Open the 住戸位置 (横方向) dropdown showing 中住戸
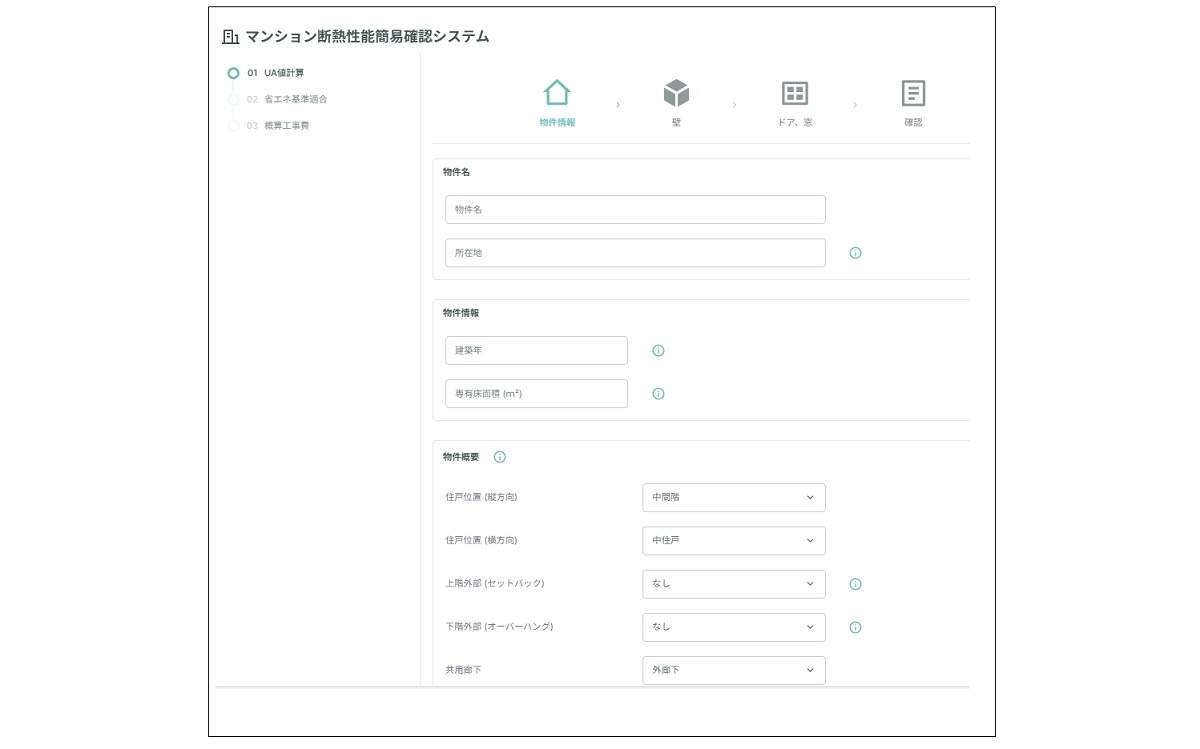Viewport: 1200px width, 749px height. point(734,541)
